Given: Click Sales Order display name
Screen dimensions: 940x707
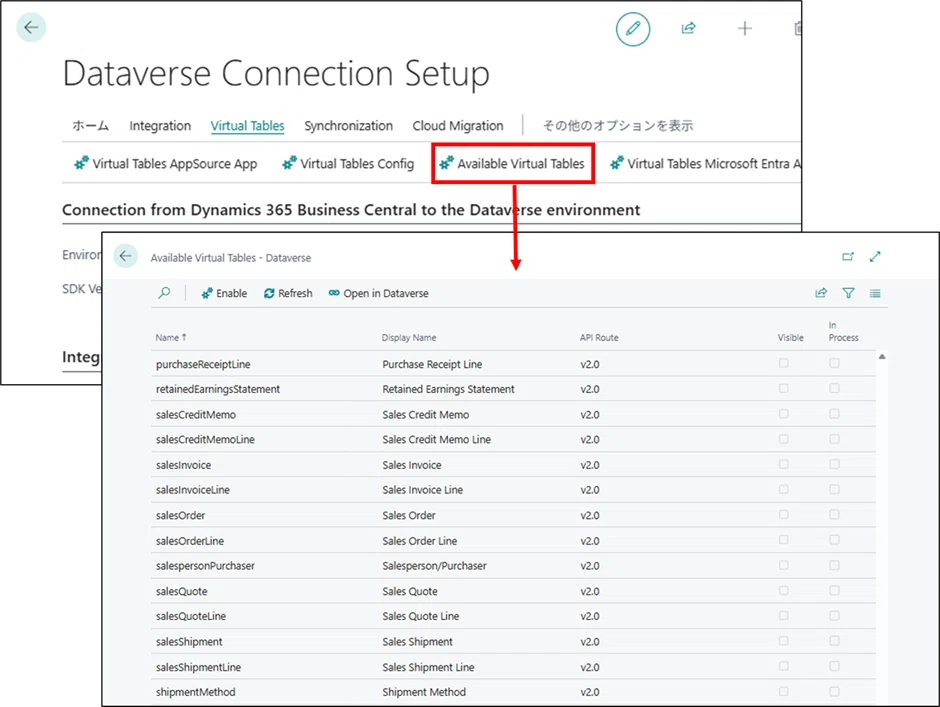Looking at the screenshot, I should coord(409,515).
